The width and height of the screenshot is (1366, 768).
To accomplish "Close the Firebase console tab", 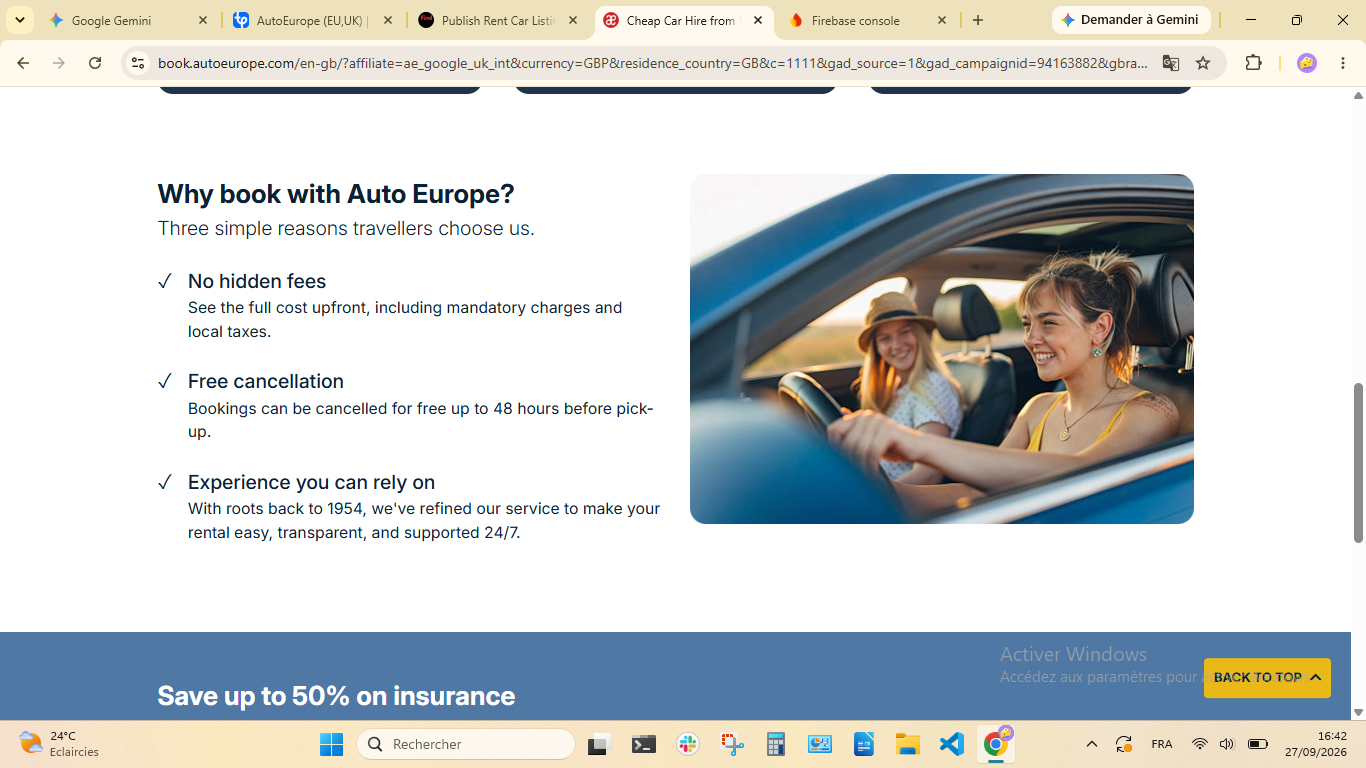I will [x=941, y=20].
